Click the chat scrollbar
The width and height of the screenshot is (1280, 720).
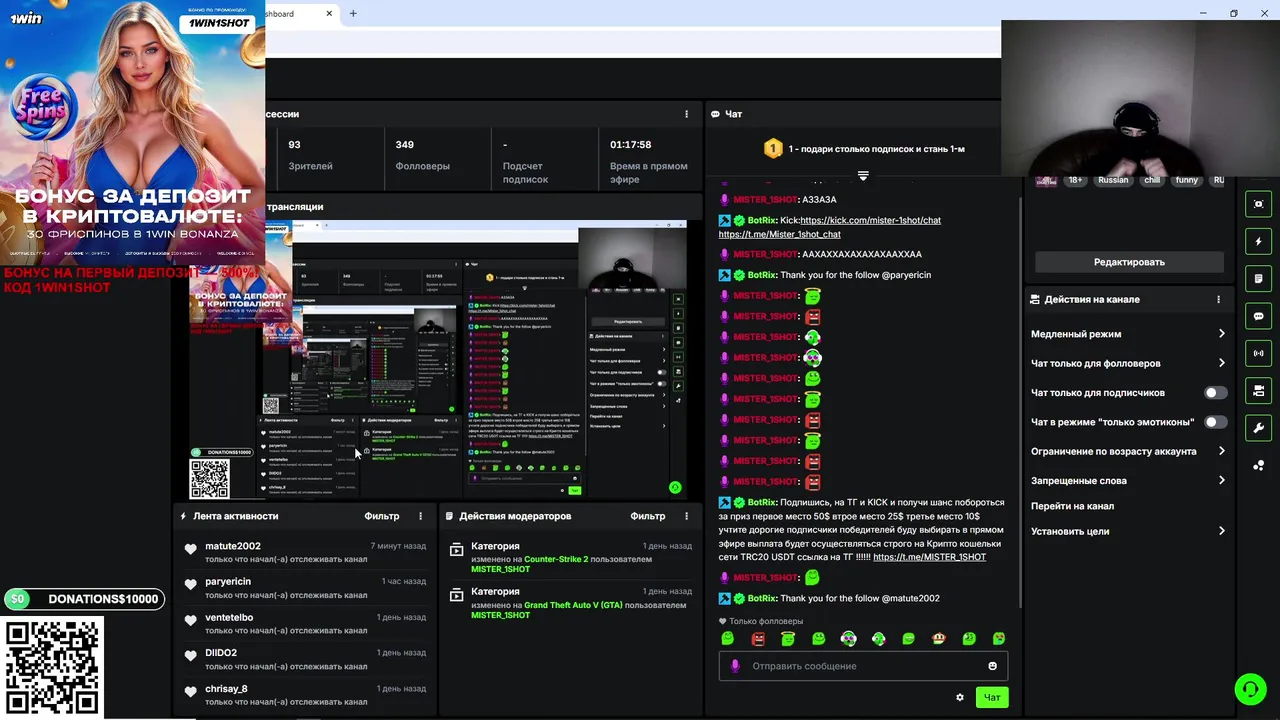(1020, 400)
